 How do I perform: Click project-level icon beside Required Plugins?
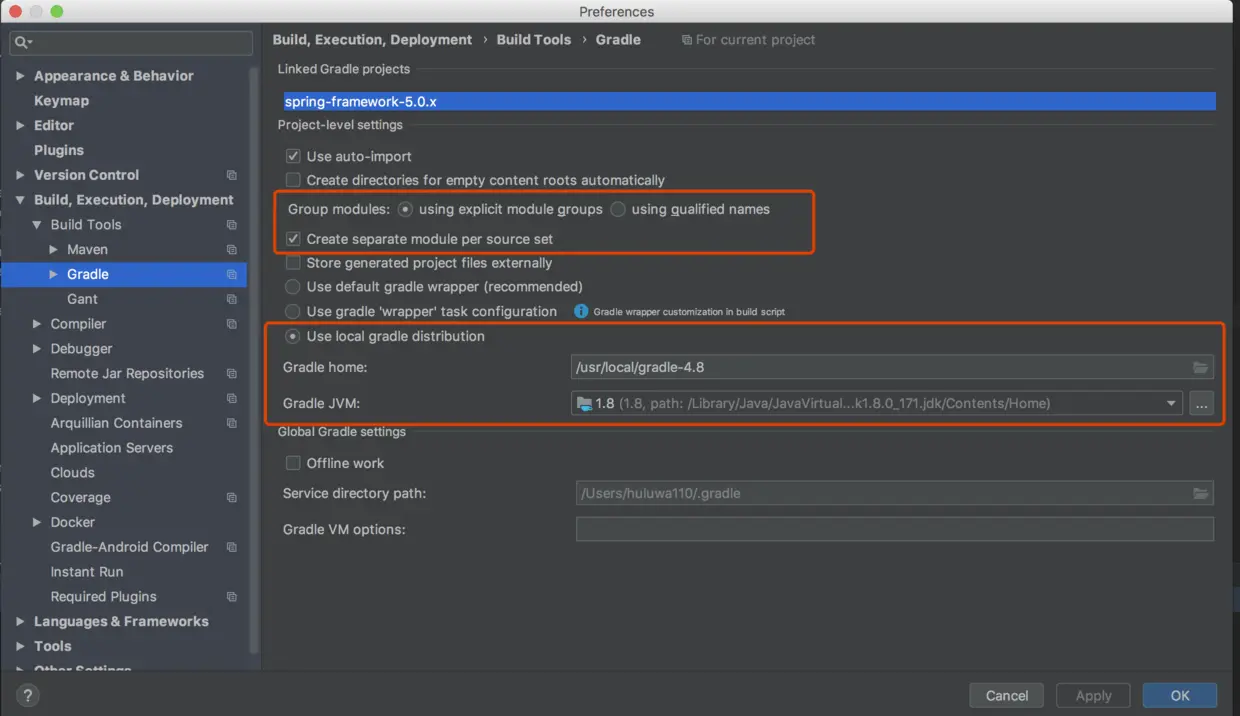(232, 597)
